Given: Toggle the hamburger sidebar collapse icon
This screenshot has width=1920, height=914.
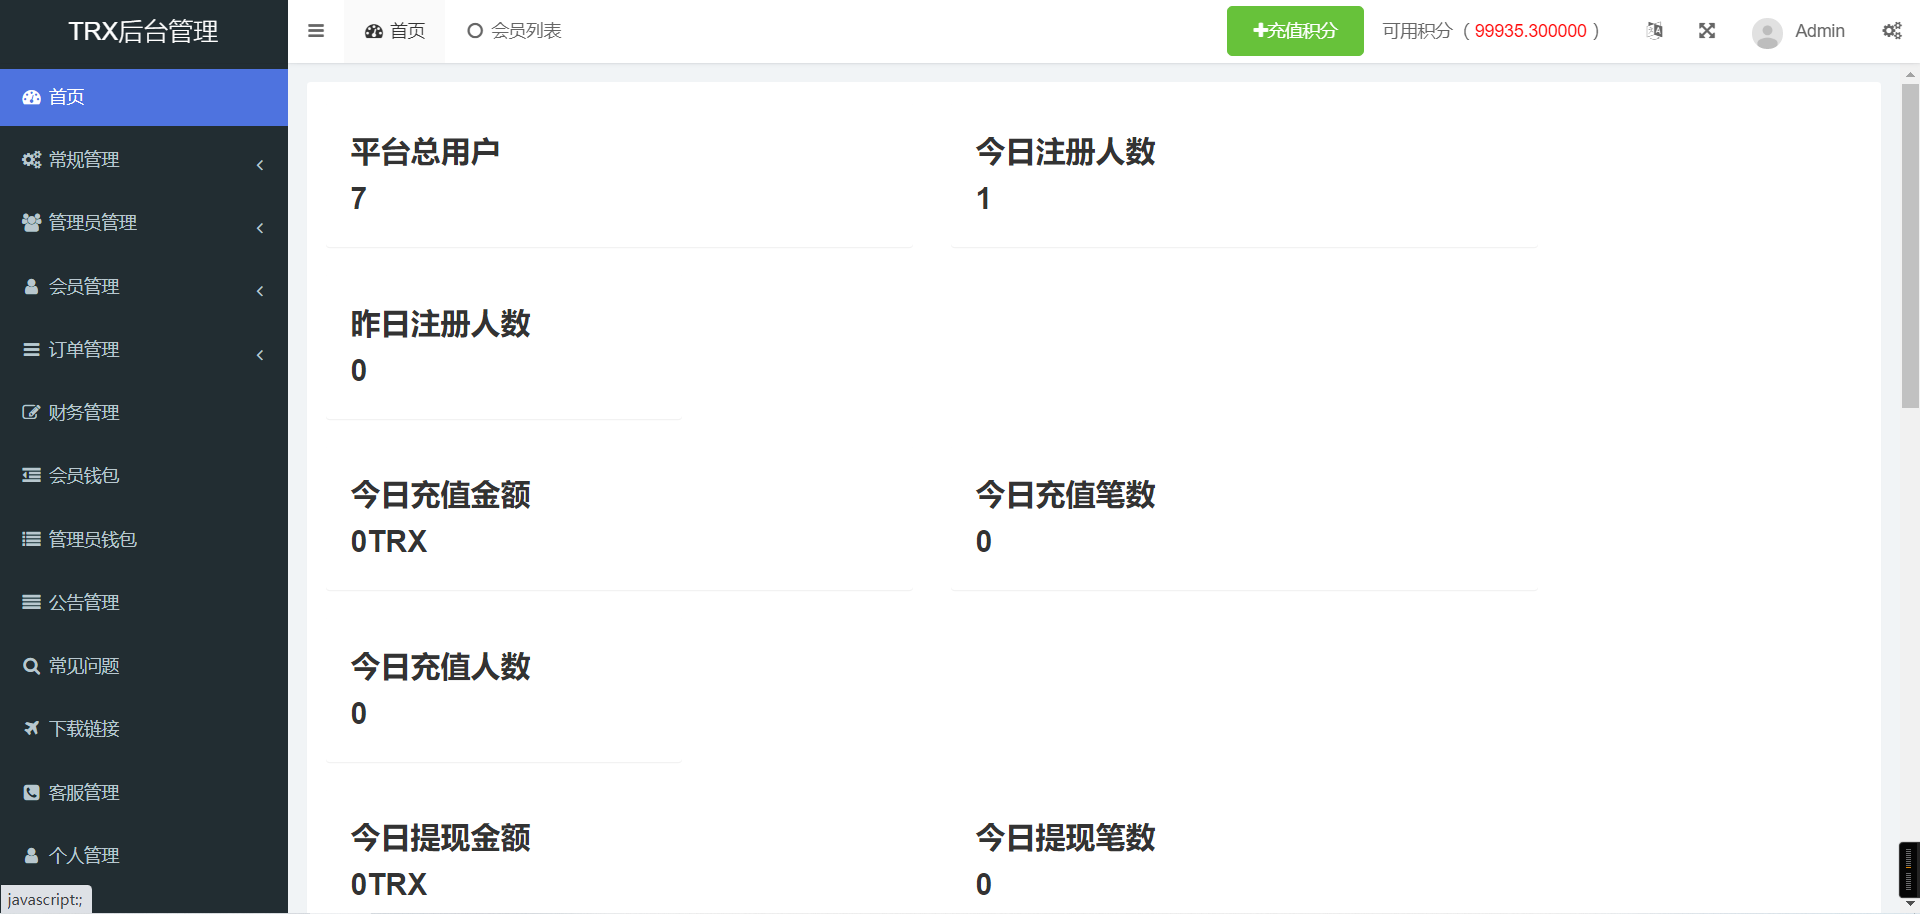Looking at the screenshot, I should tap(316, 31).
